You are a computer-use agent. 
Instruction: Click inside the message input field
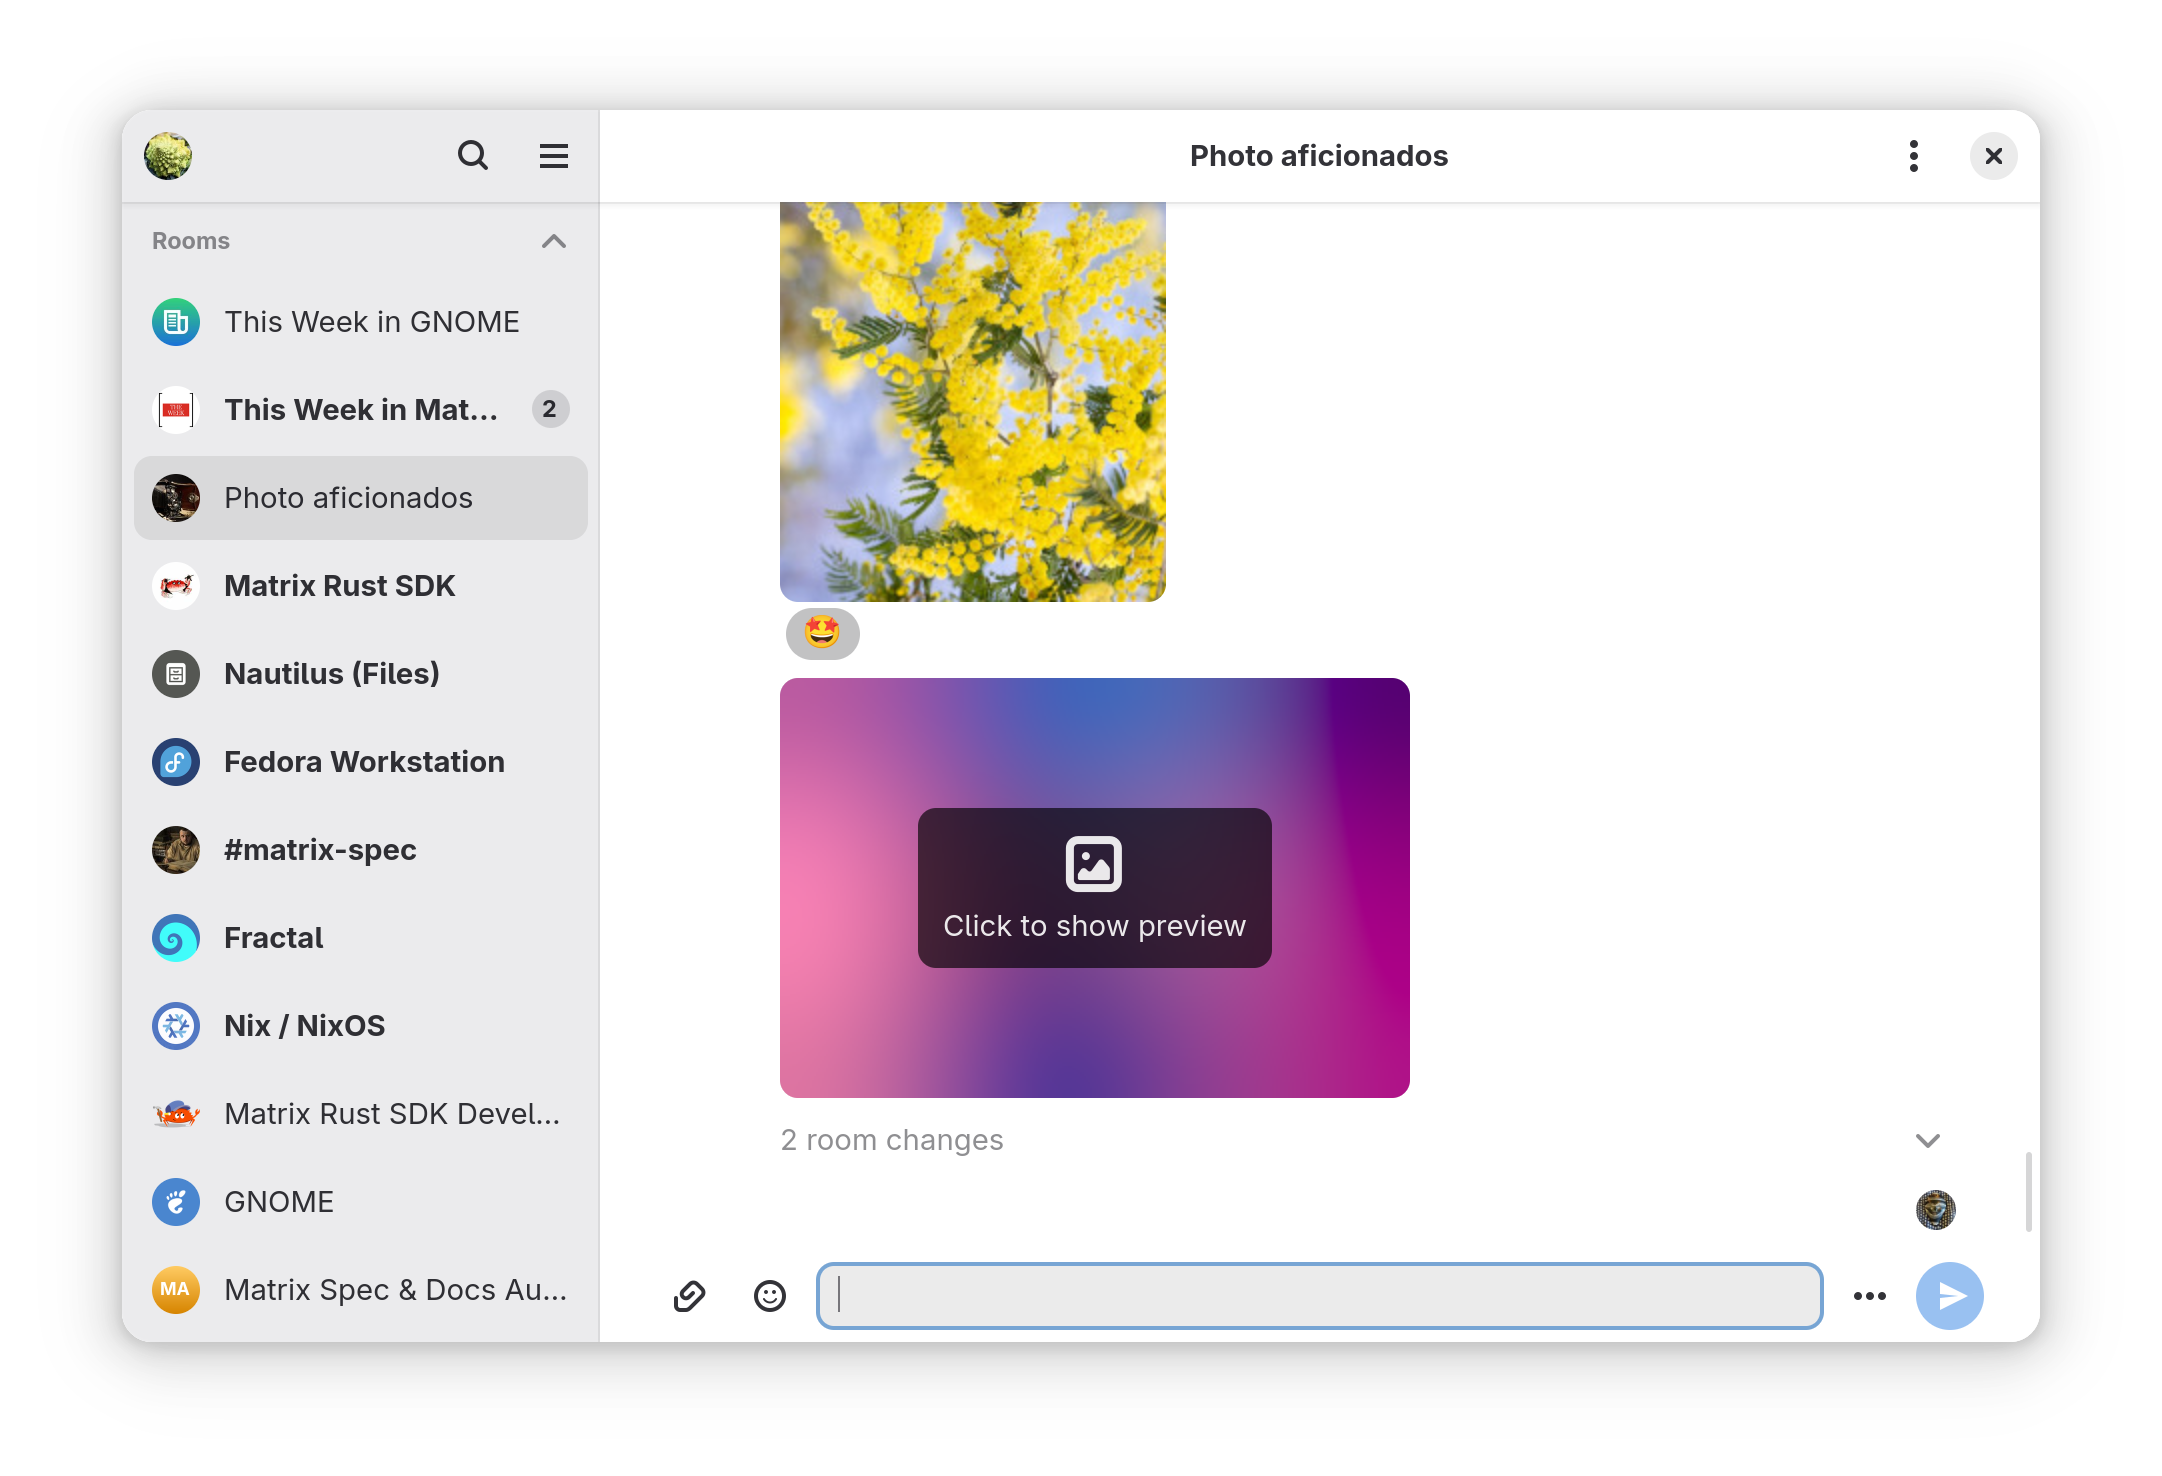pyautogui.click(x=1318, y=1296)
